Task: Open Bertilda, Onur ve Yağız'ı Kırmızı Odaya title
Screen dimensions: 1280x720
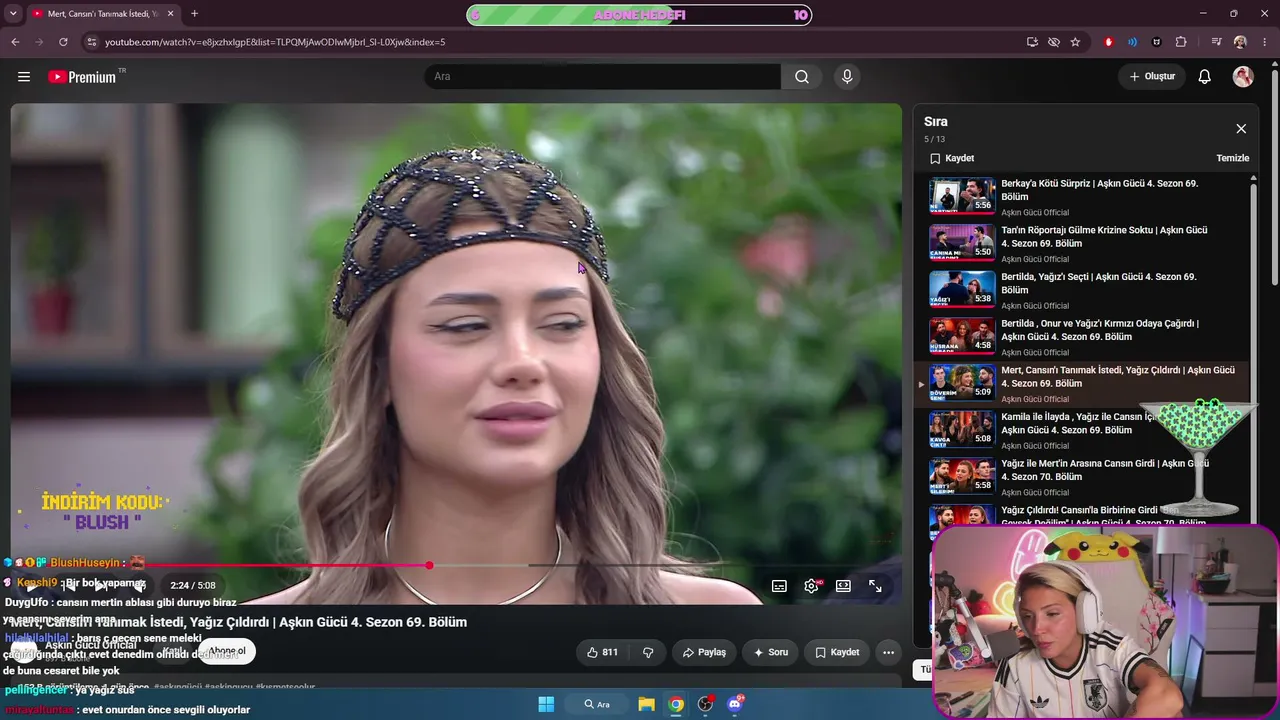Action: pos(1100,330)
